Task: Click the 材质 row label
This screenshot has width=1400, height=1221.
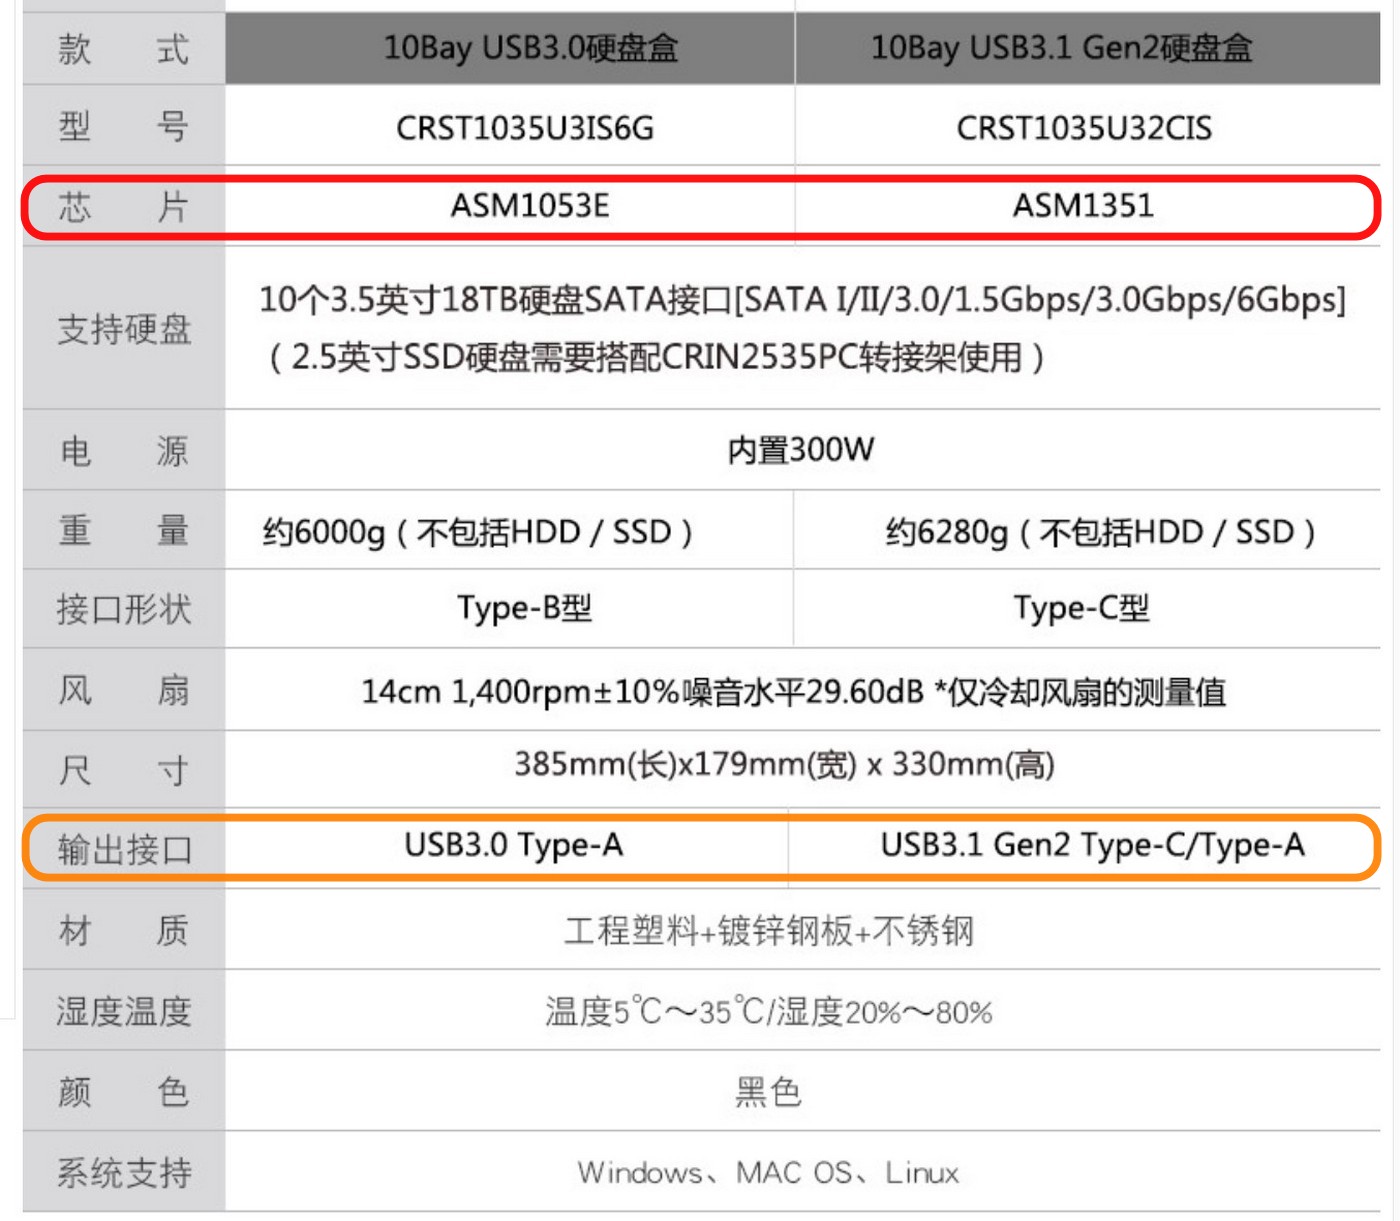Action: 124,931
